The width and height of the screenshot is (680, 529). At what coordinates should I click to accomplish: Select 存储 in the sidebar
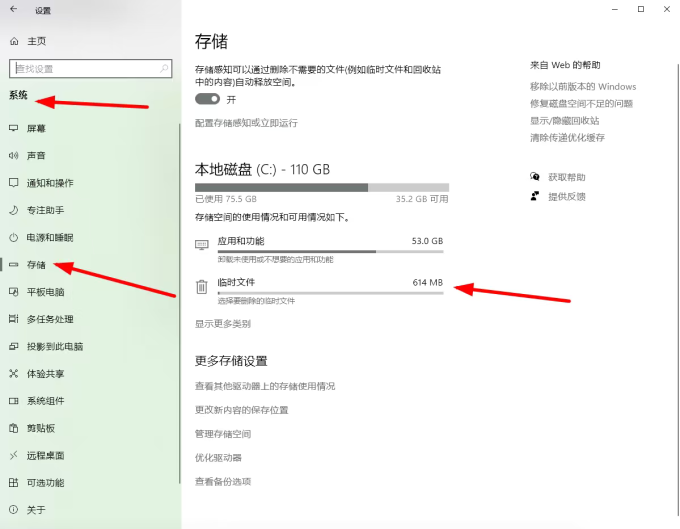click(36, 264)
